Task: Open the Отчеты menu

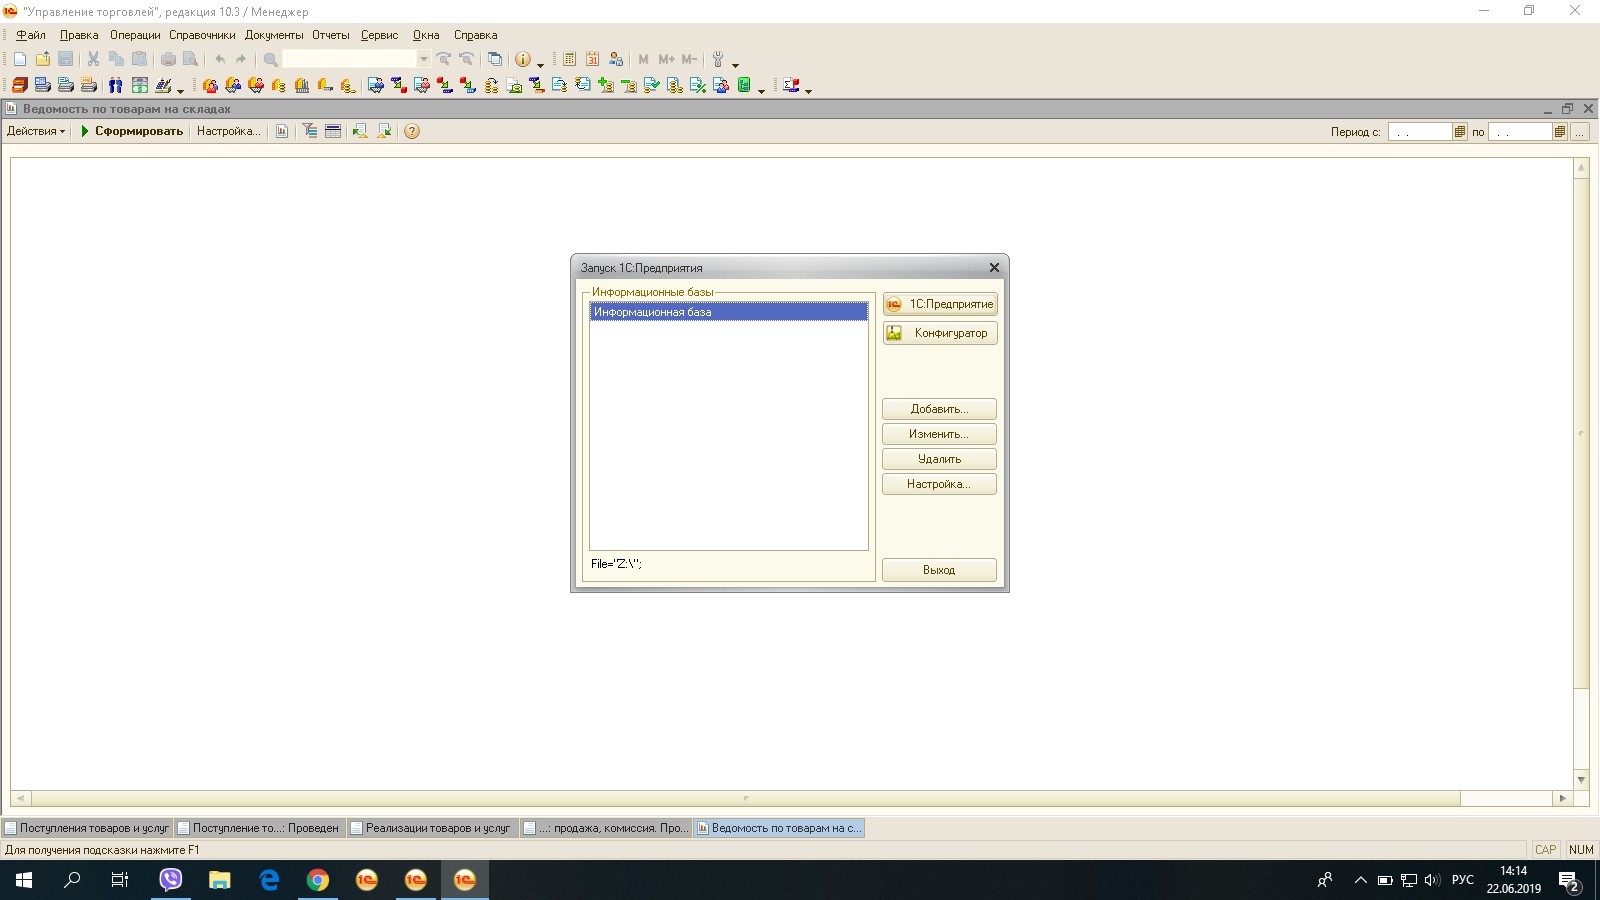Action: click(331, 35)
